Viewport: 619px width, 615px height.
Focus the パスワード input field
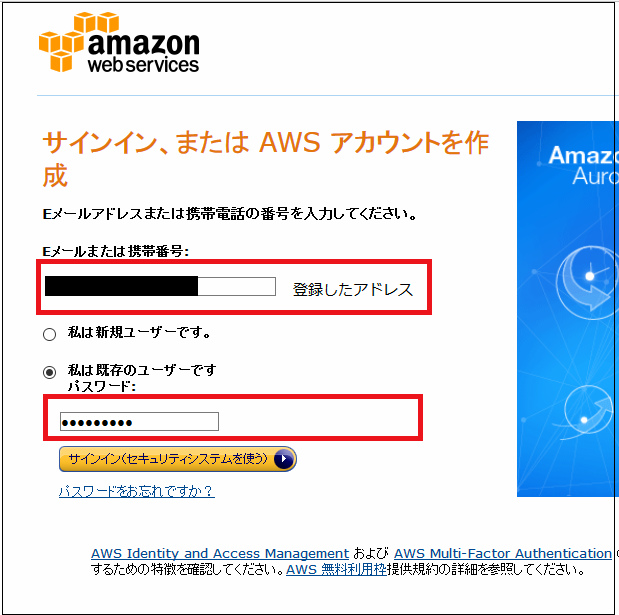click(x=139, y=422)
